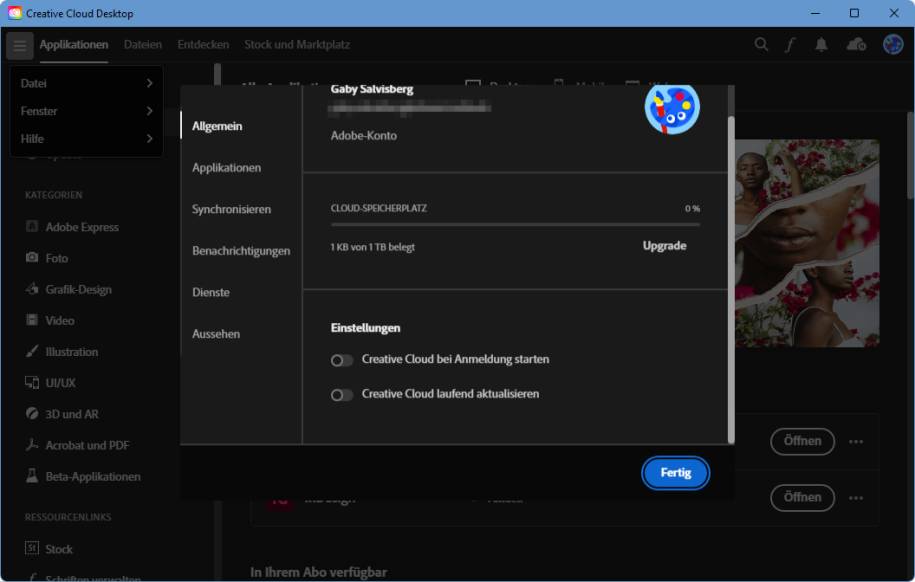Click the Foto camera icon in sidebar

[x=32, y=258]
